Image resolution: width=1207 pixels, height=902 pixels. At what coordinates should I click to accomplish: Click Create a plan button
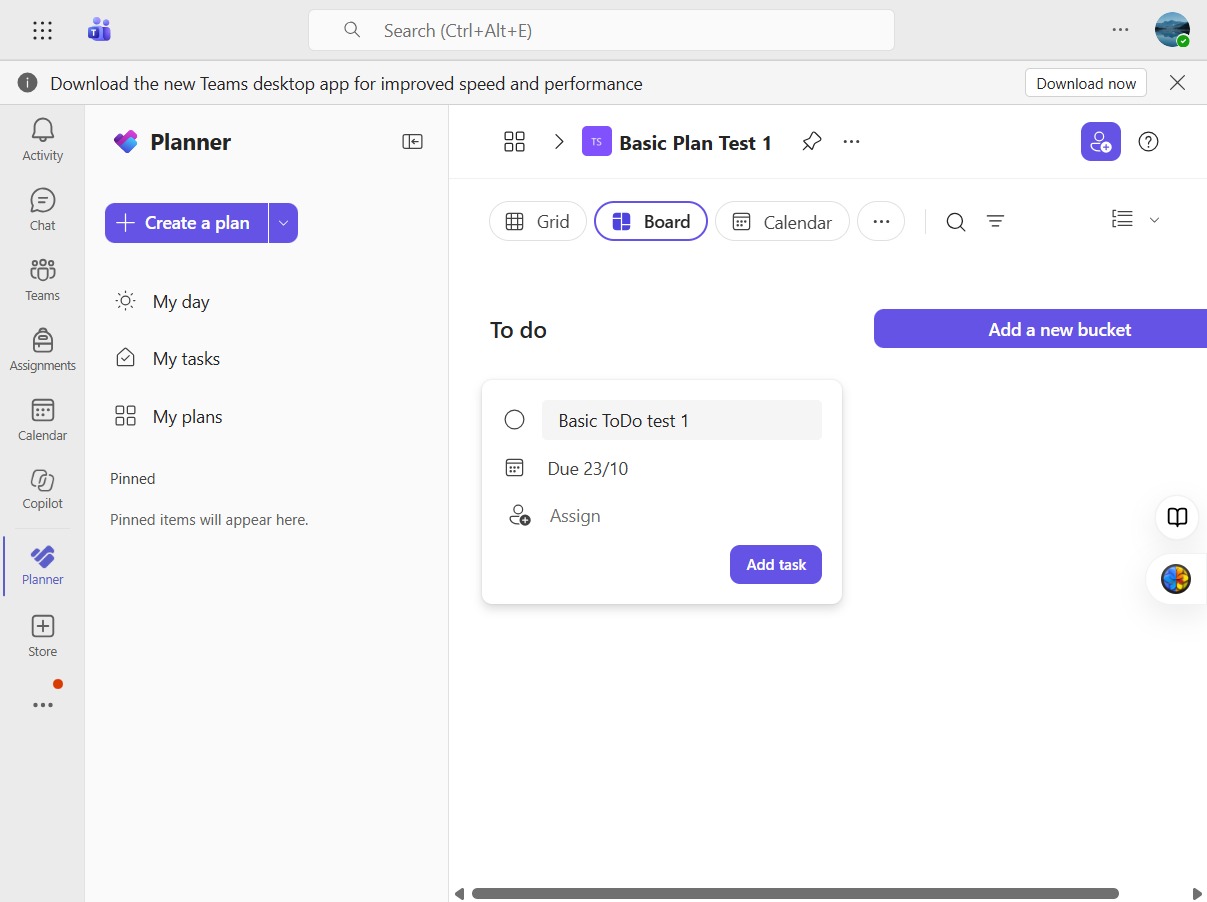point(186,223)
